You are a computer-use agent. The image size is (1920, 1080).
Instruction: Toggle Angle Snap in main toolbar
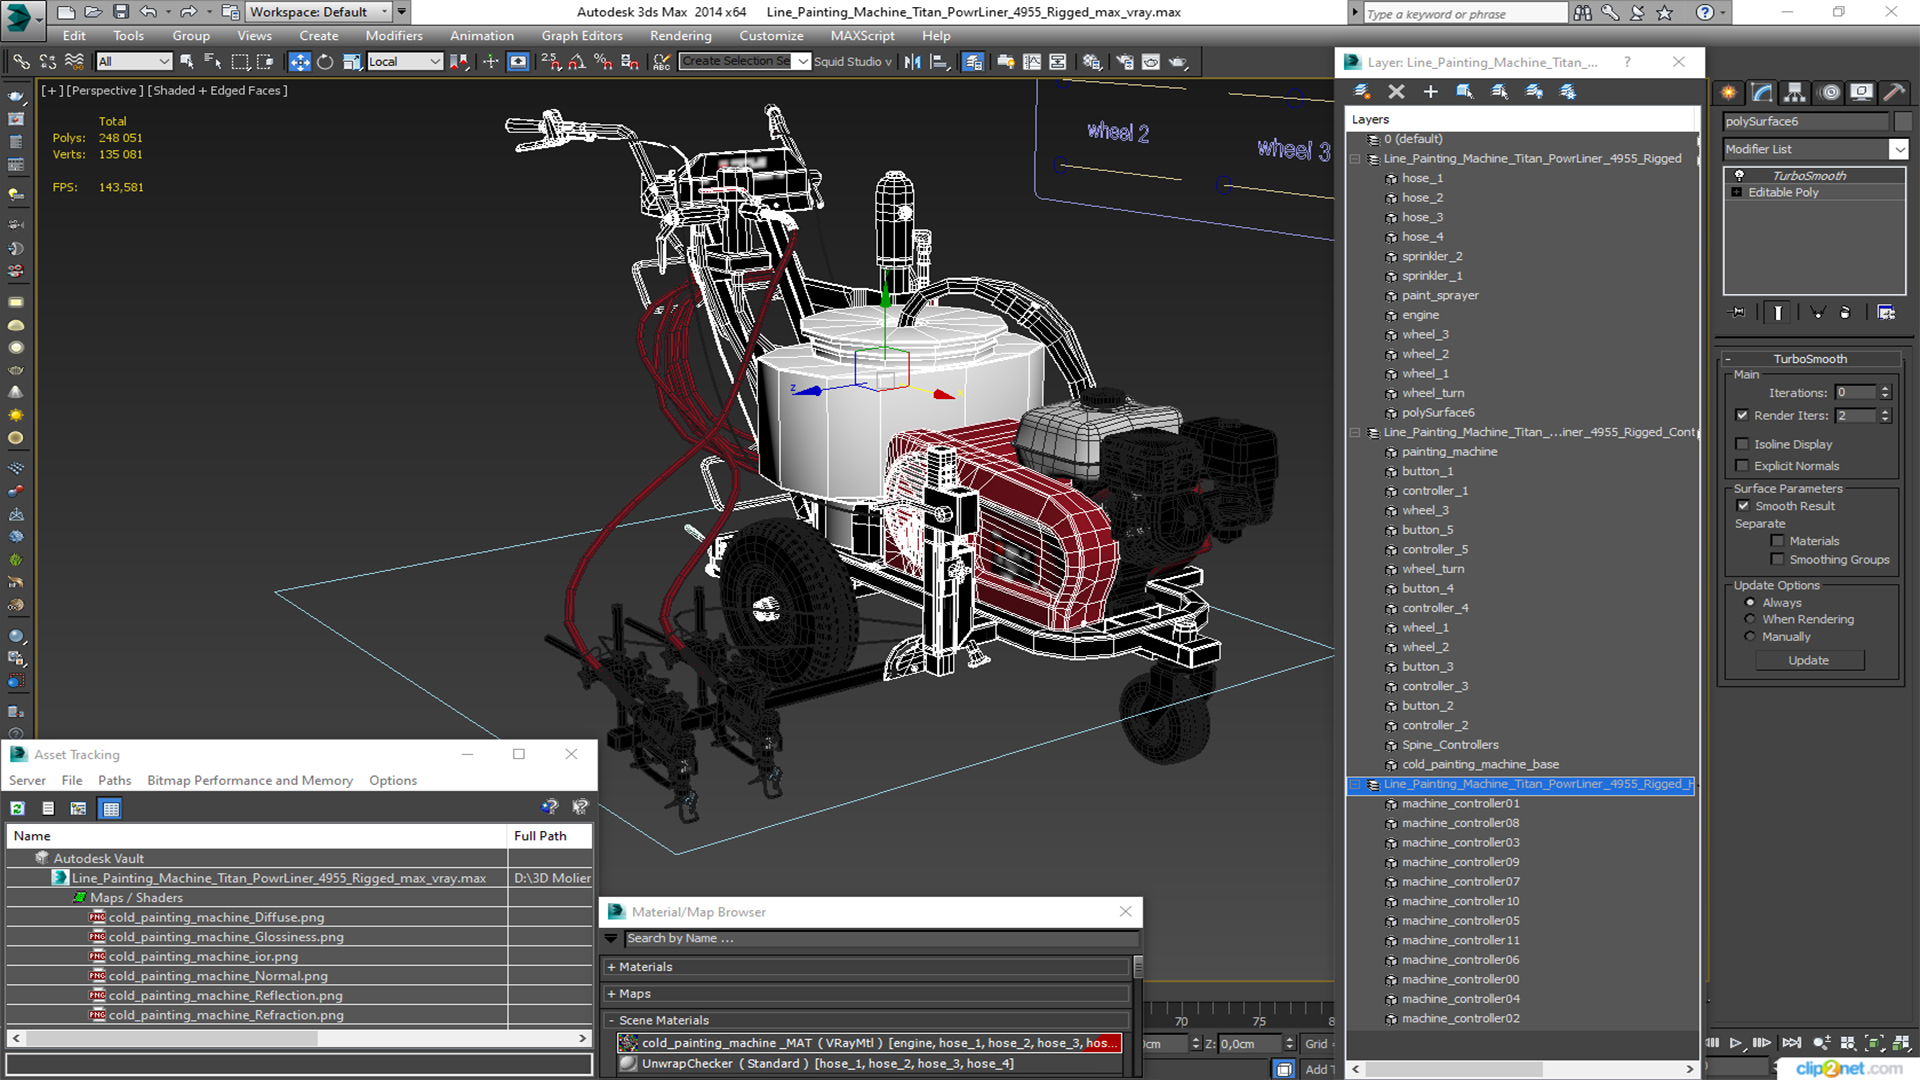(x=577, y=62)
